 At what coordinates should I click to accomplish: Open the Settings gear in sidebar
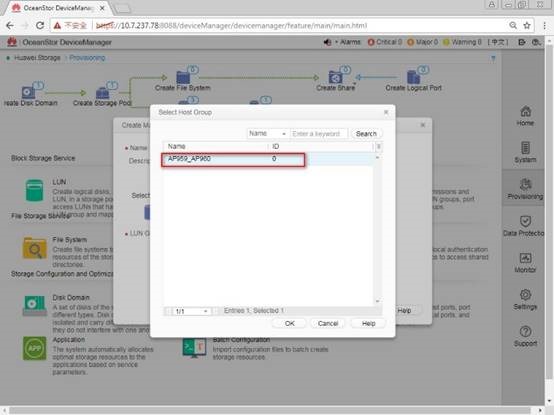pyautogui.click(x=525, y=295)
